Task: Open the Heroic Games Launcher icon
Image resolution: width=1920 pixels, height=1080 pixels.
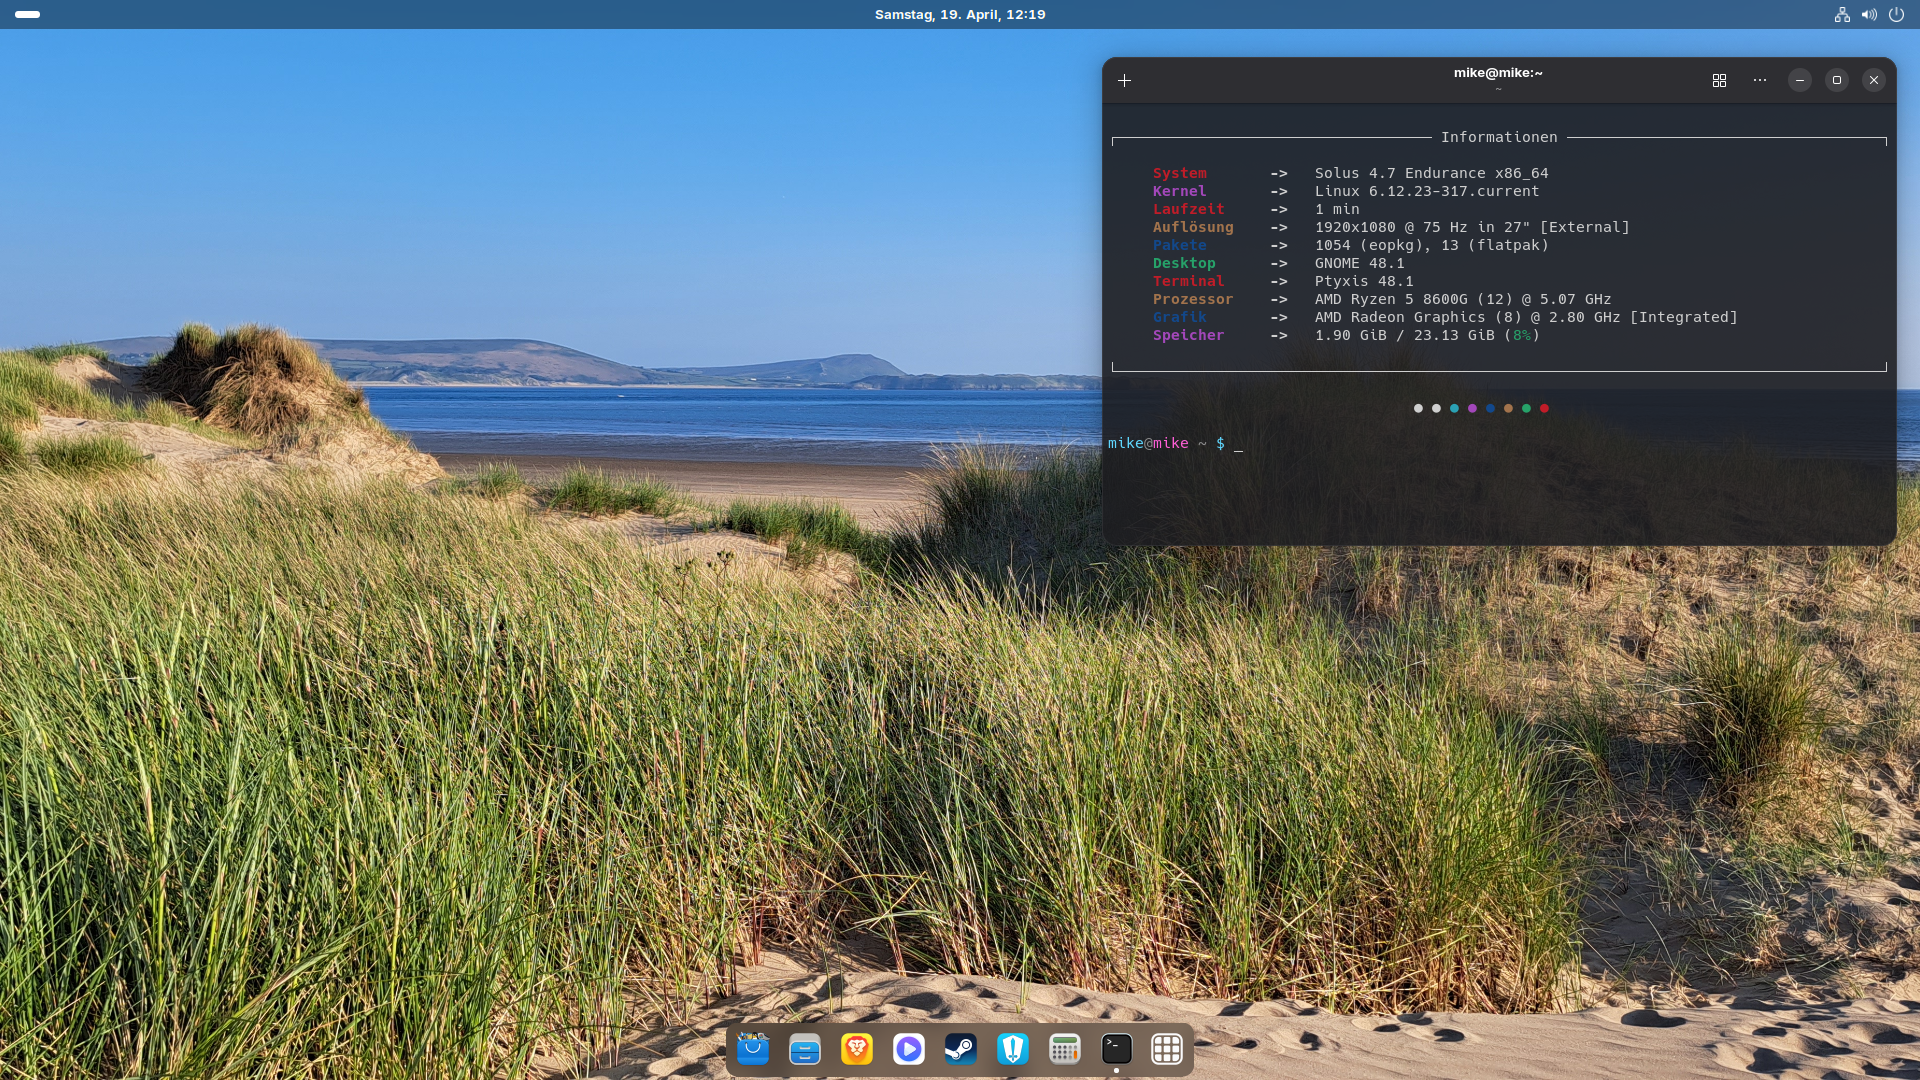Action: (x=1013, y=1049)
